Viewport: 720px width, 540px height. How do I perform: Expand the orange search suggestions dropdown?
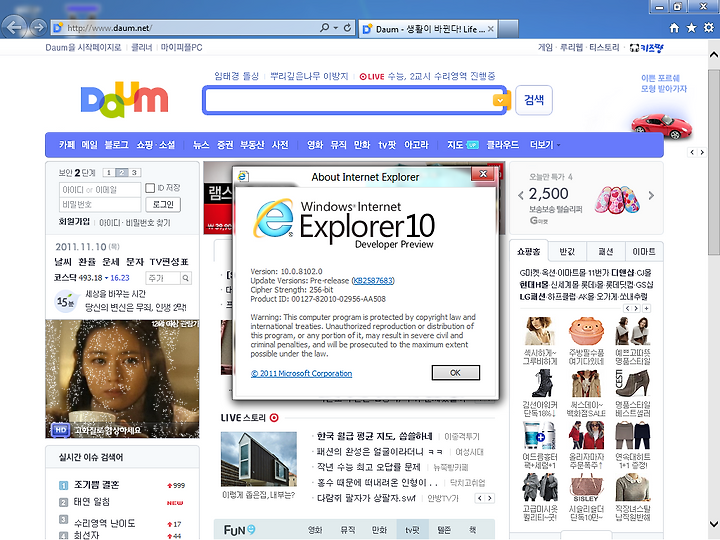click(x=500, y=100)
